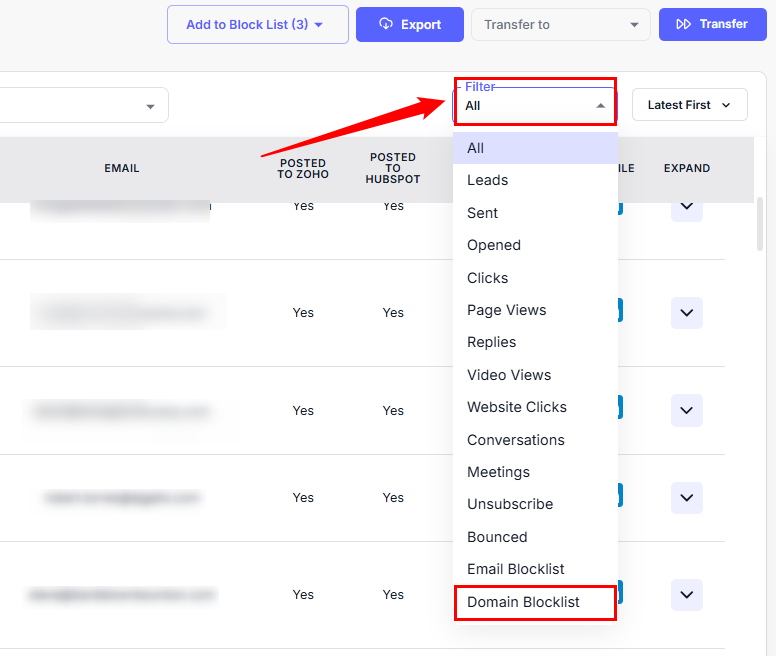The width and height of the screenshot is (776, 656).
Task: Expand the fifth row chevron
Action: coord(686,595)
